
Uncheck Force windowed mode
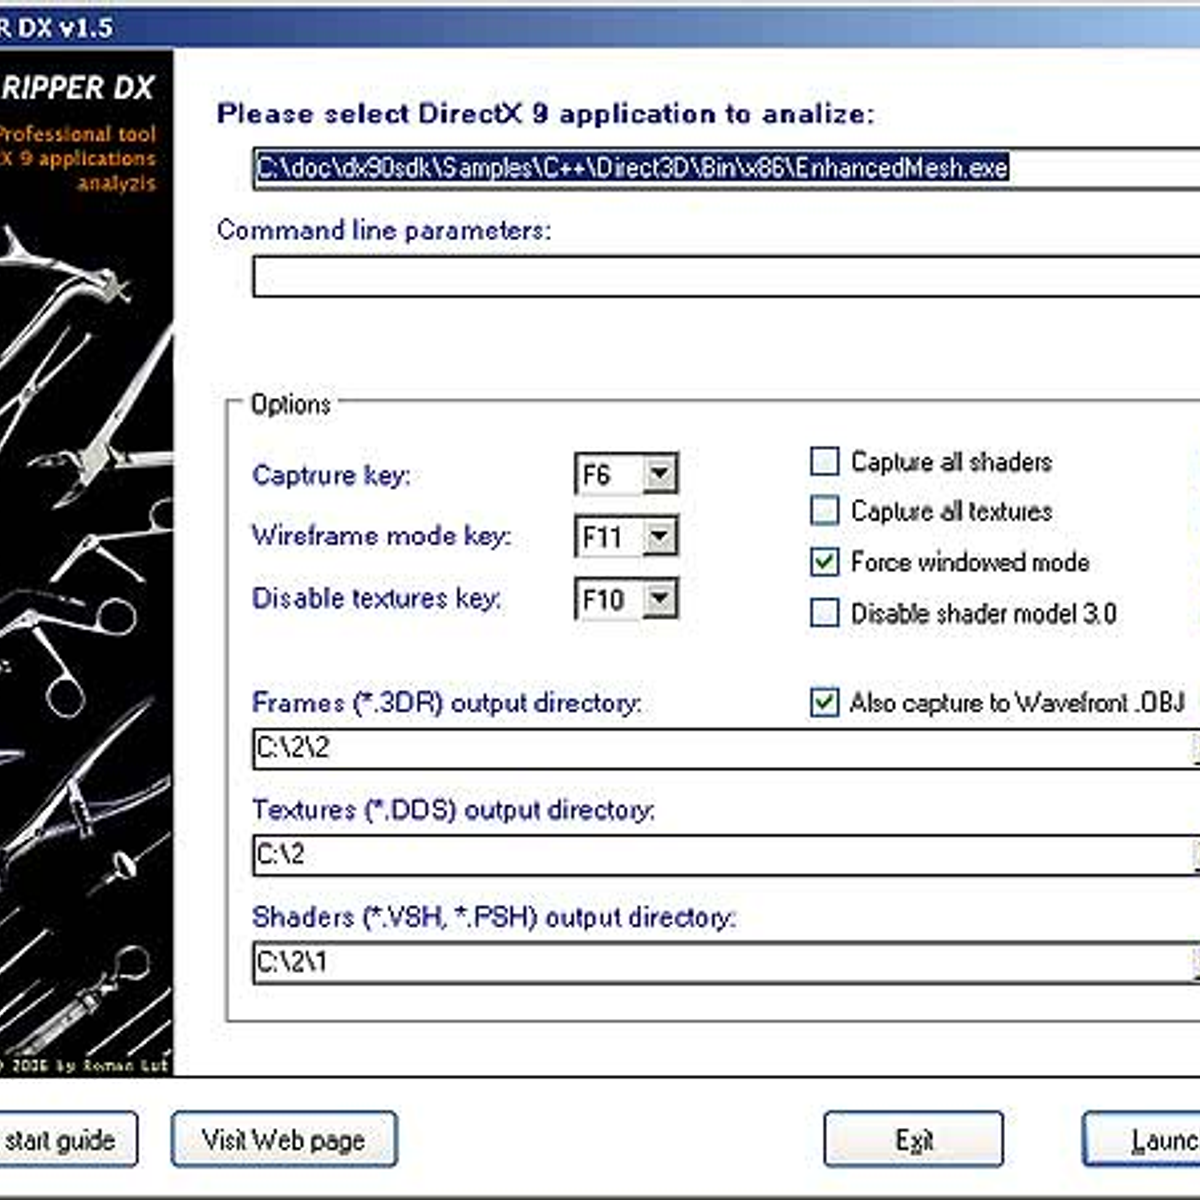click(824, 562)
